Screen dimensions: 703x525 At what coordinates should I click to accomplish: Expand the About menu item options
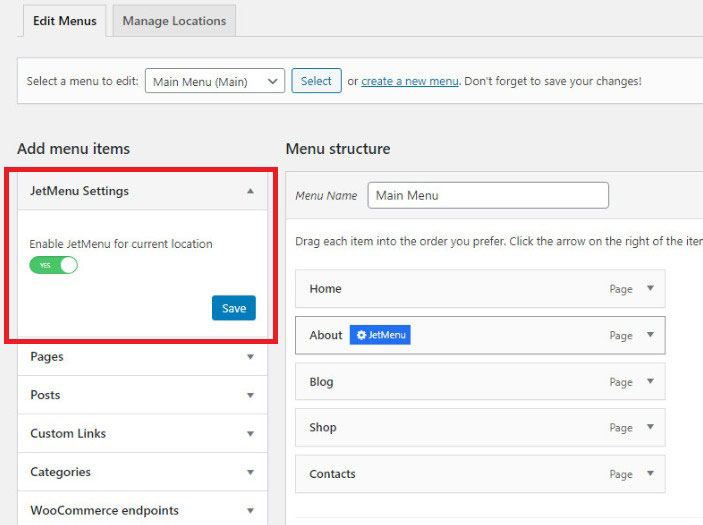point(650,335)
